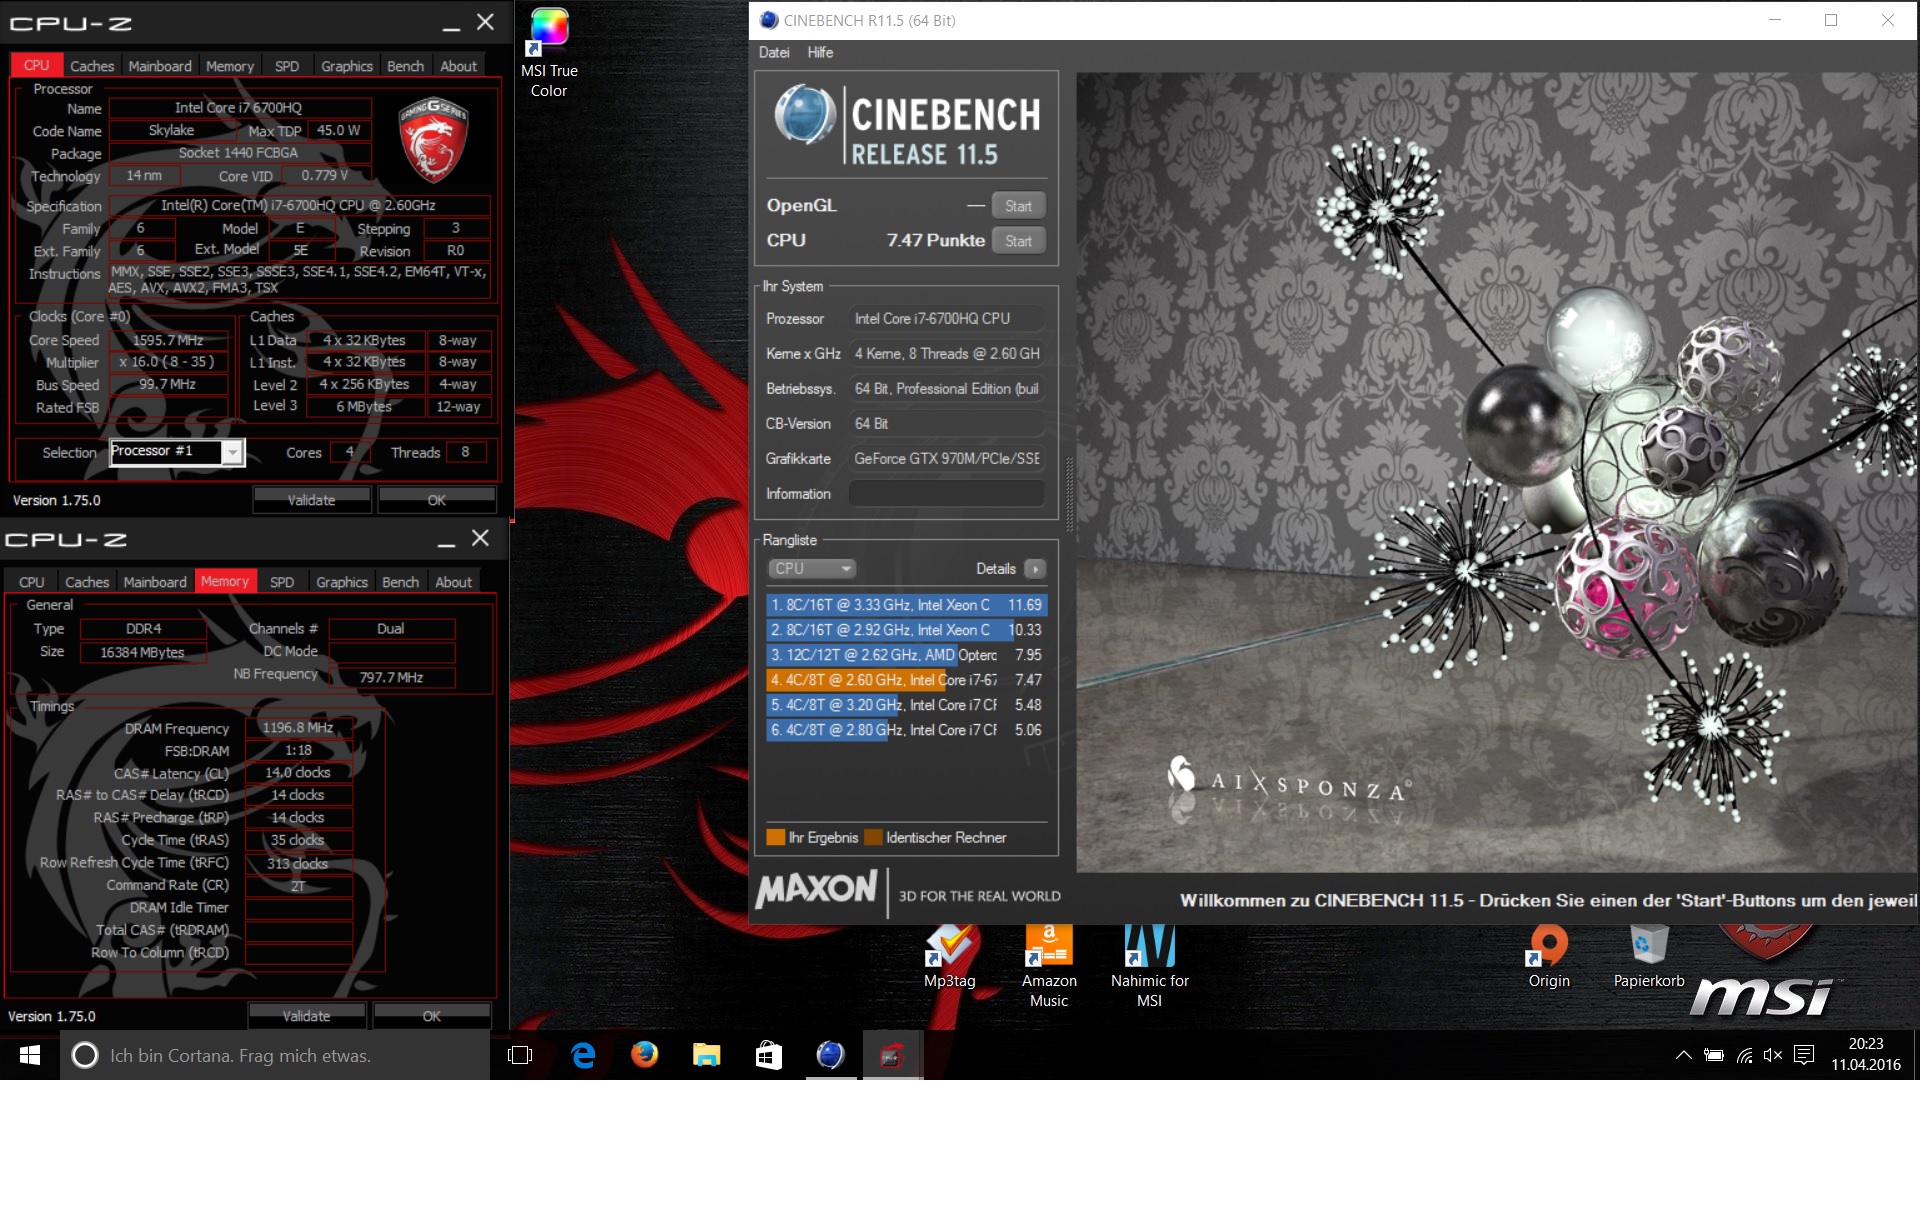
Task: Select ranking row 2 Intel Xeon 10.33
Action: coord(906,630)
